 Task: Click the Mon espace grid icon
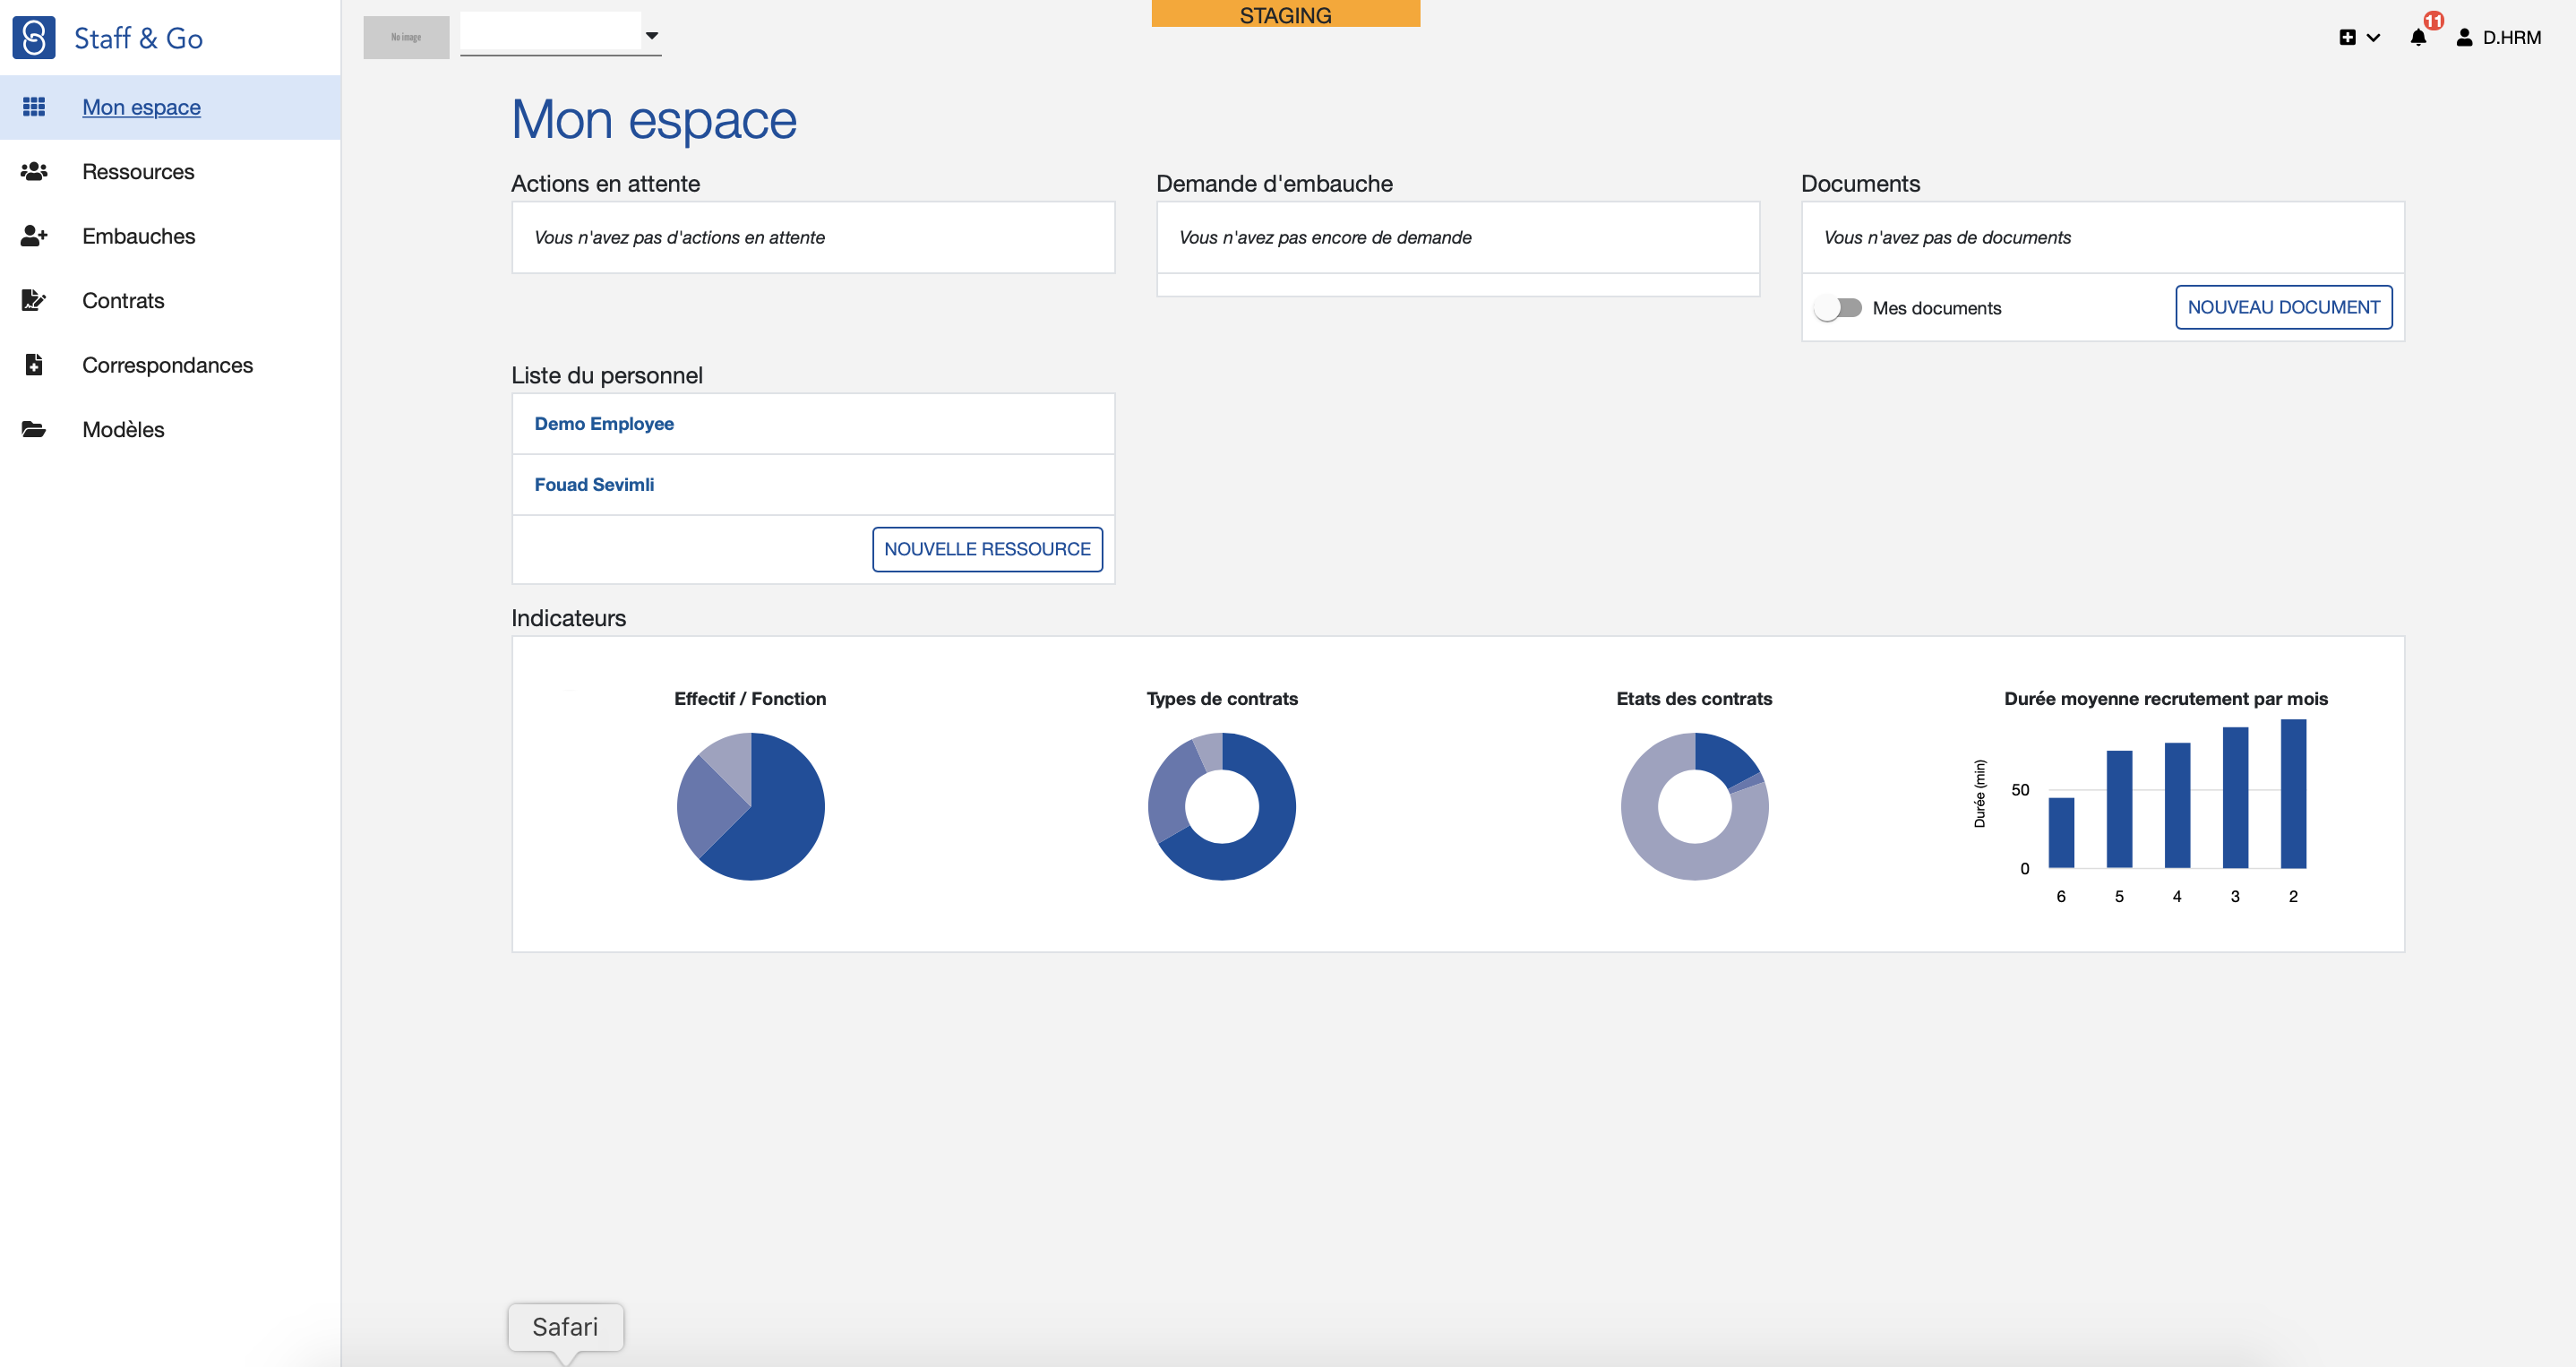pos(34,107)
